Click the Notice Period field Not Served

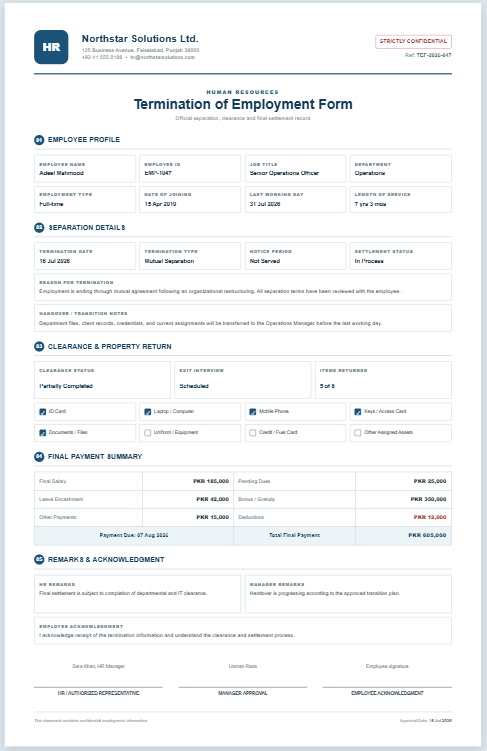click(x=295, y=256)
